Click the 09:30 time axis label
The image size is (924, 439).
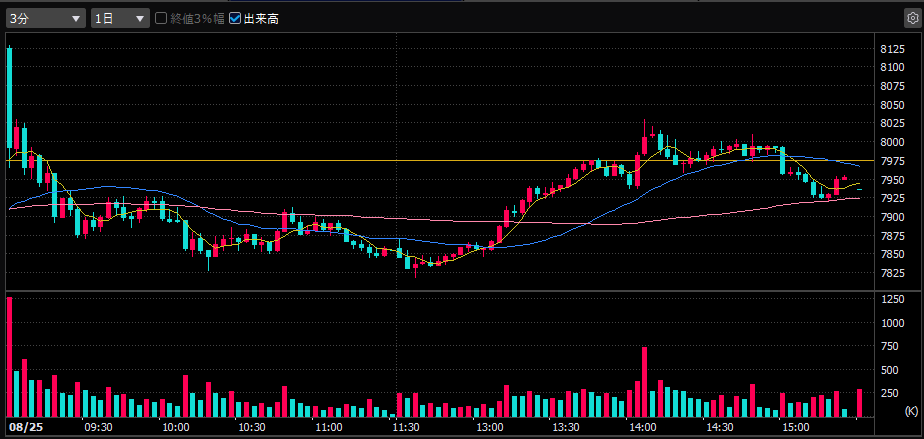(99, 427)
